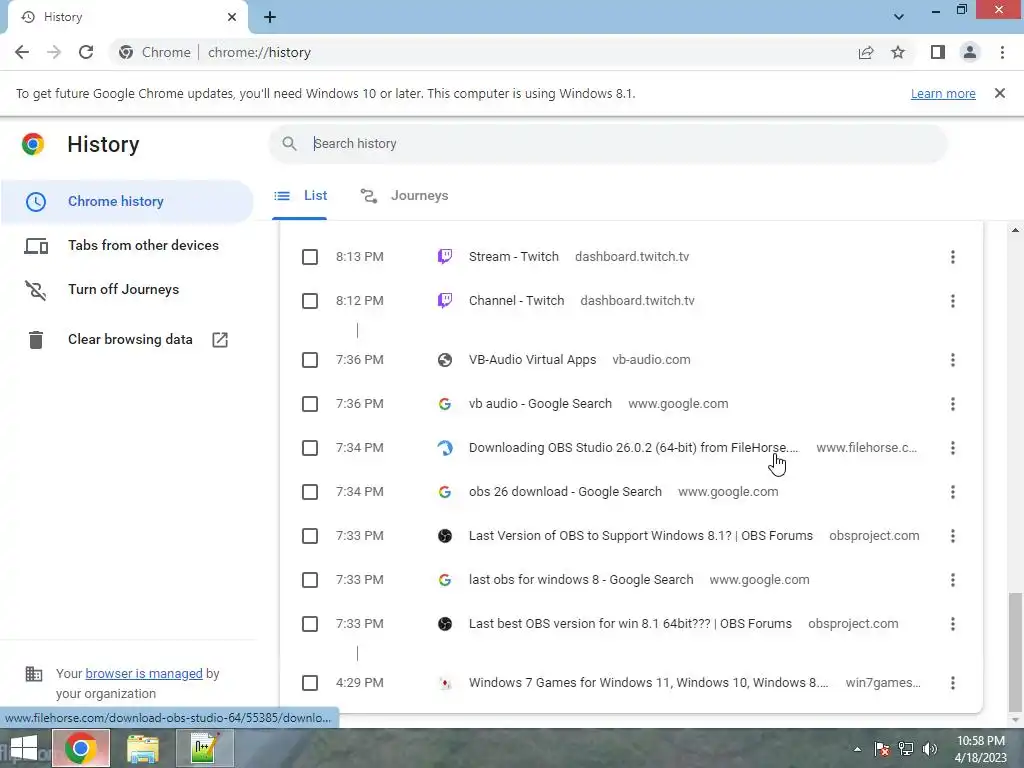Open the Learn more link
Viewport: 1024px width, 768px height.
[x=943, y=93]
